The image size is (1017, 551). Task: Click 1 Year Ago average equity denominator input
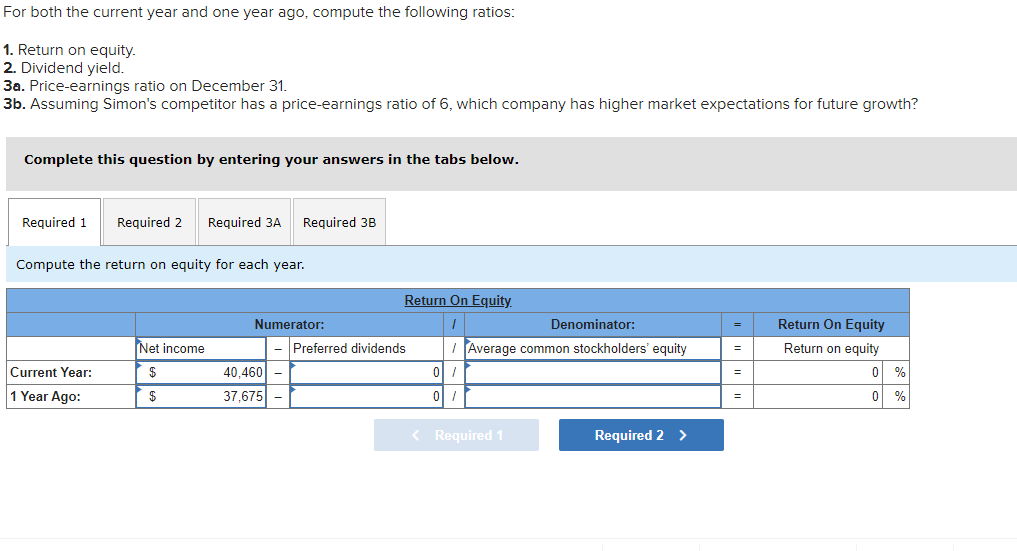pos(593,396)
